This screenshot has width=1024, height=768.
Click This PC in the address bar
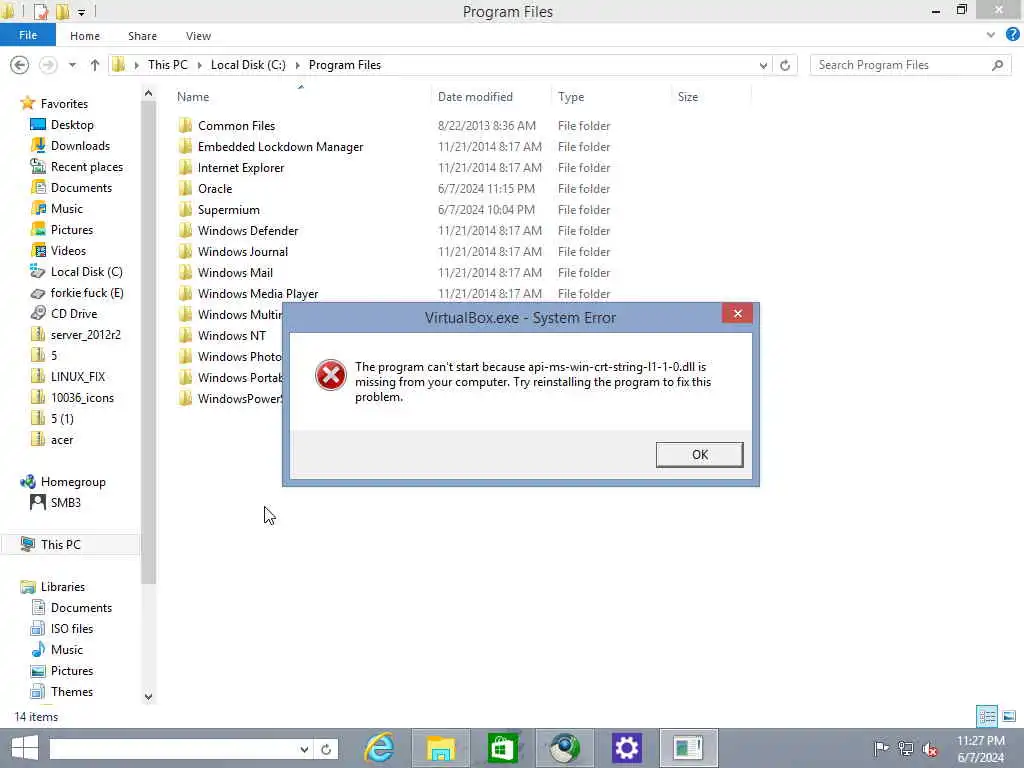pyautogui.click(x=167, y=65)
